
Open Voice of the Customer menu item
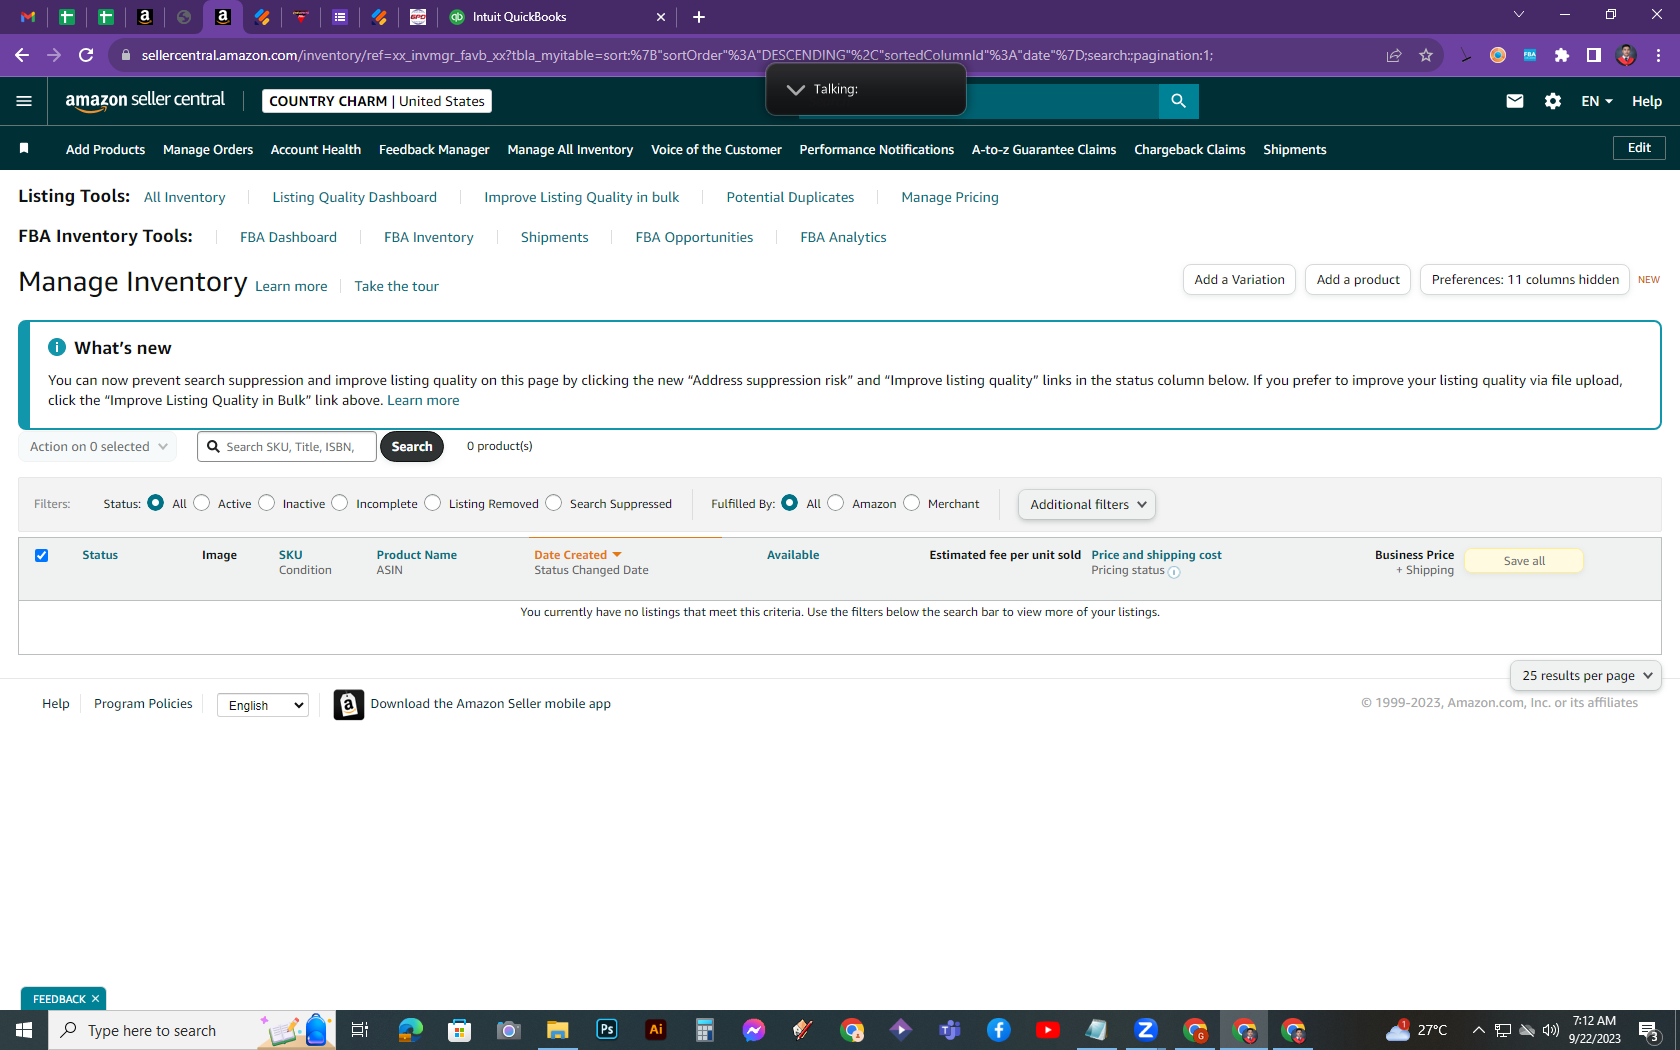716,150
